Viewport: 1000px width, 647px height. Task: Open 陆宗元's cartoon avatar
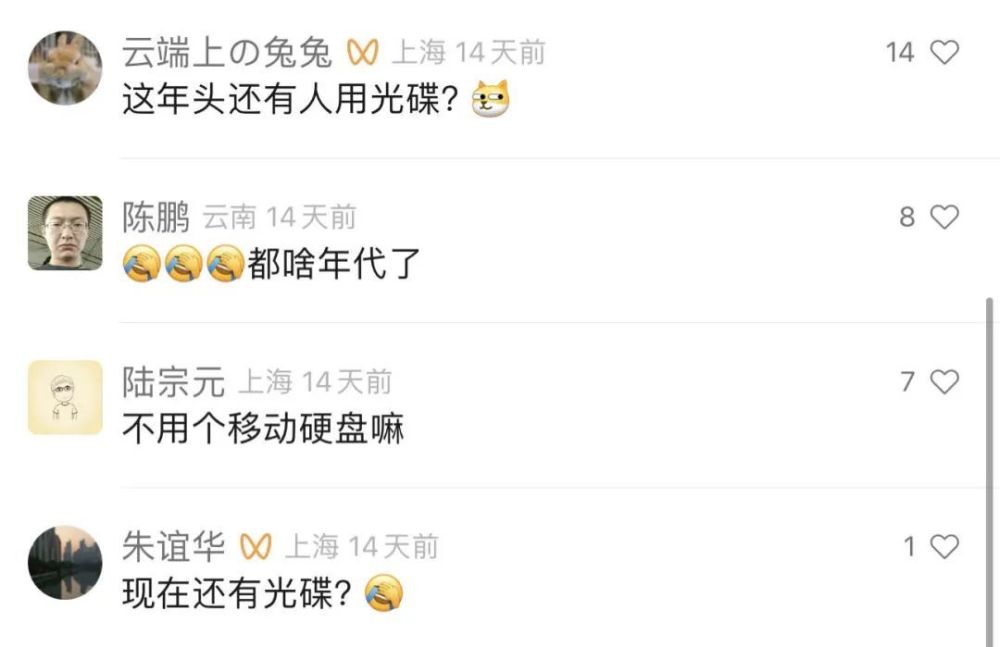pos(65,398)
